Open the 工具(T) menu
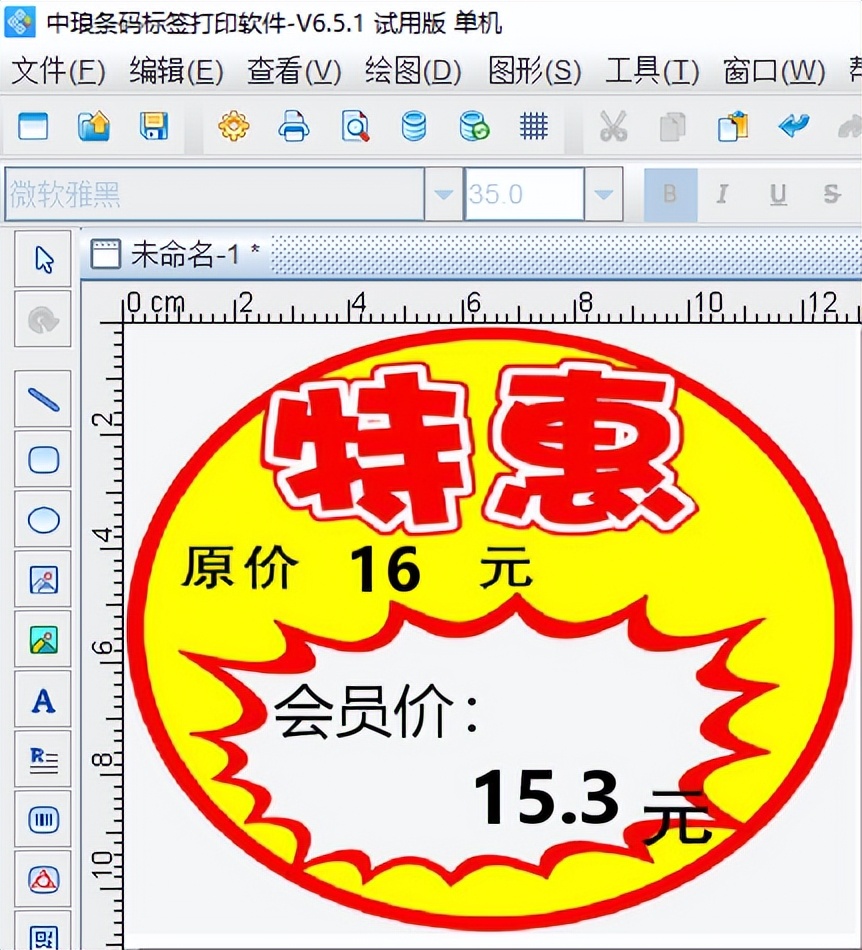862x950 pixels. 652,71
